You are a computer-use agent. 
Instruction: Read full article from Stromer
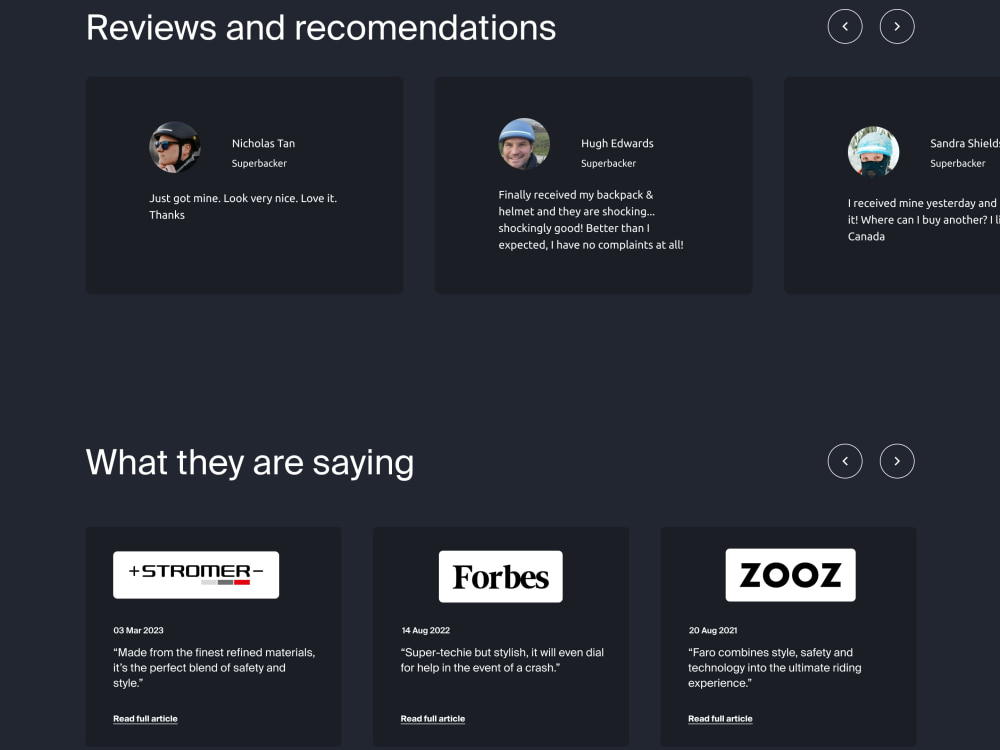[x=145, y=719]
